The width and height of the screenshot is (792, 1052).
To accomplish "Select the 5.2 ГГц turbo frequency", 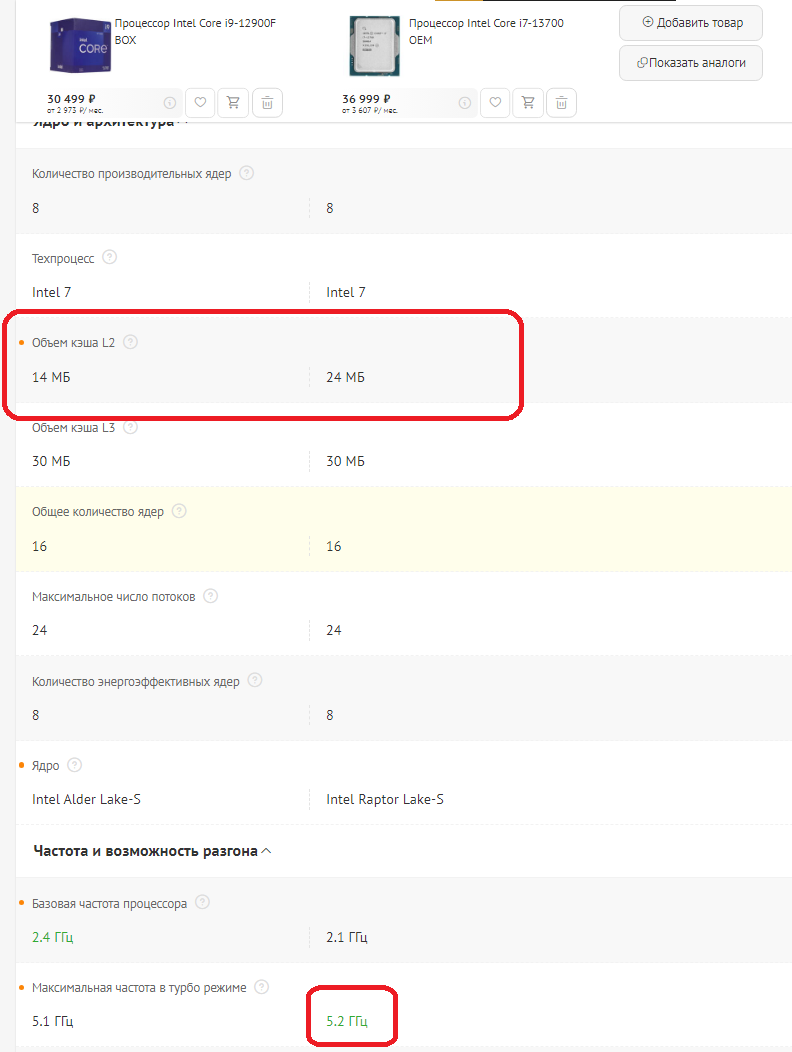I will click(x=347, y=1021).
